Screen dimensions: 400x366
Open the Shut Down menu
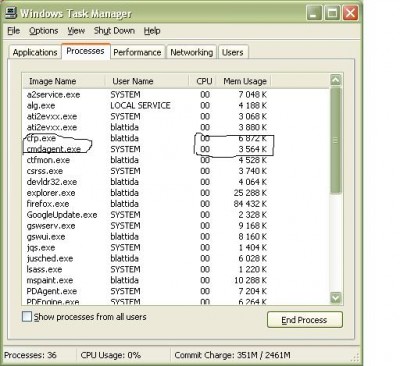pyautogui.click(x=114, y=31)
